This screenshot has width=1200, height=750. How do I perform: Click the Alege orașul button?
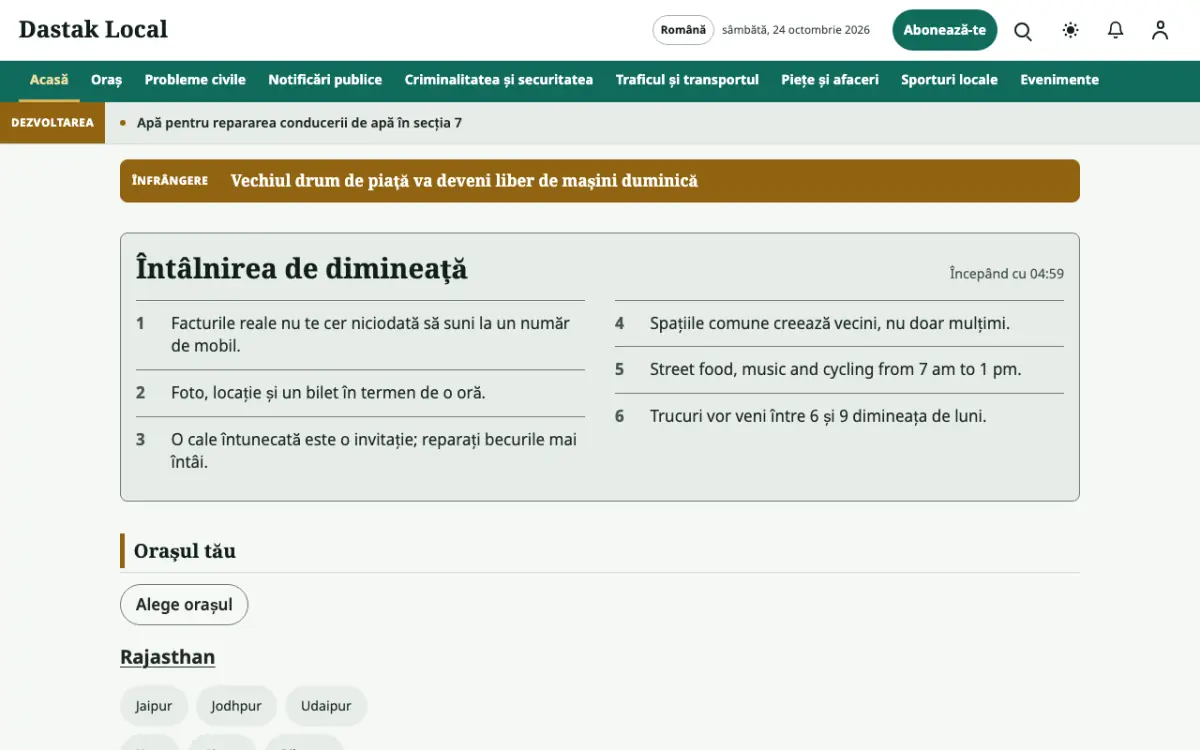tap(184, 605)
